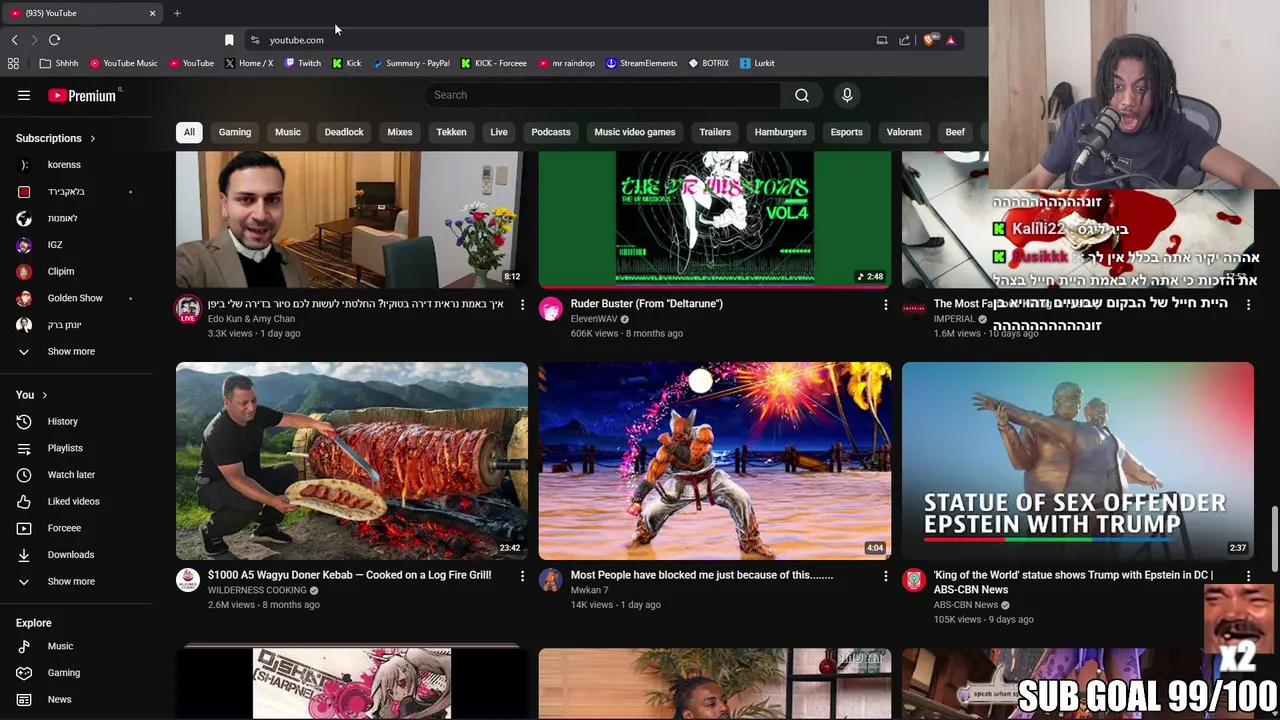1280x720 pixels.
Task: Click the YouTube Premium logo
Action: coord(82,96)
